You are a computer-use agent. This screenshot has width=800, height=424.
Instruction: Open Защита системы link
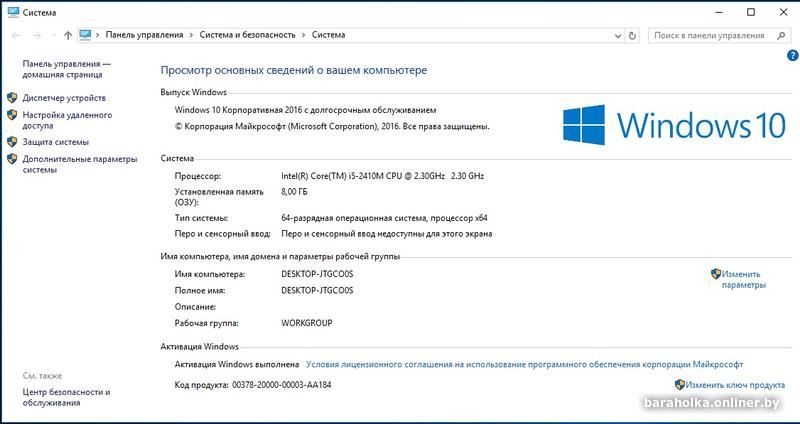click(56, 142)
